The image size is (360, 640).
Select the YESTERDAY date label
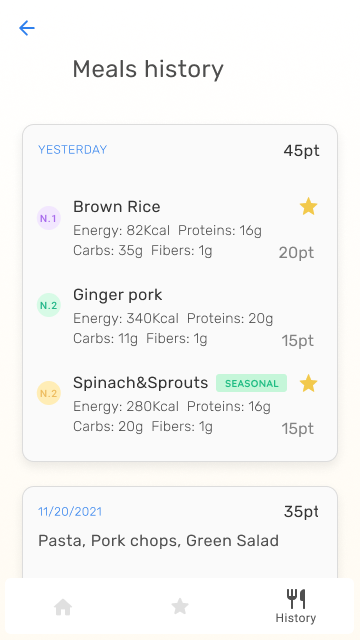tap(73, 150)
